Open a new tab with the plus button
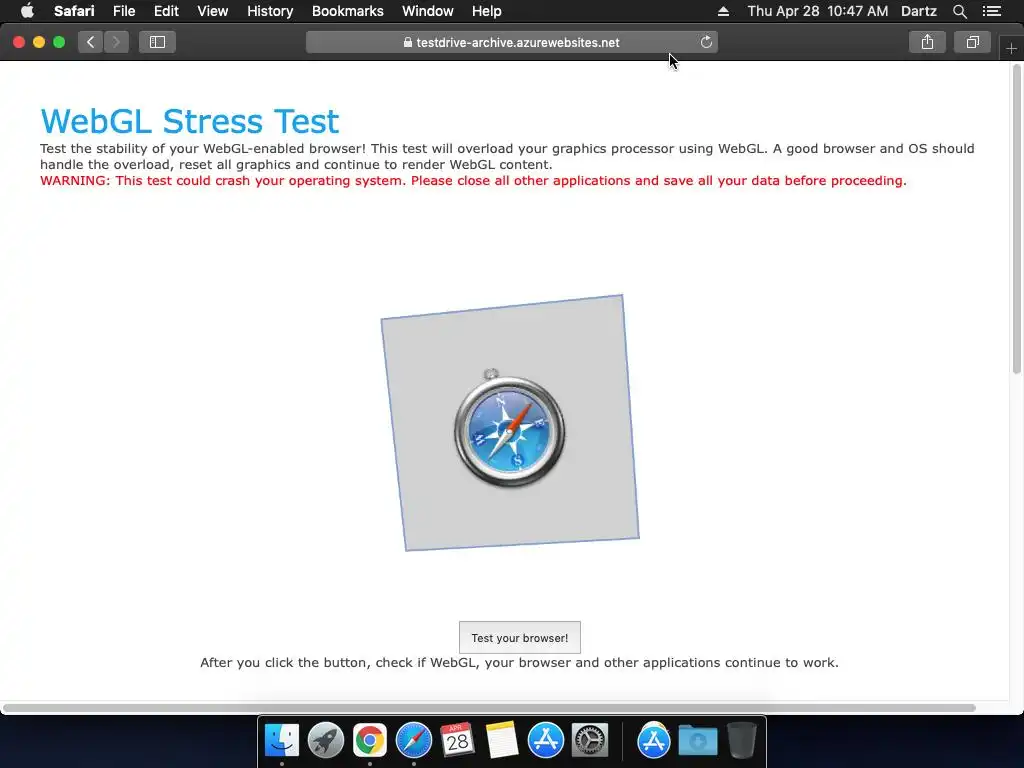Image resolution: width=1024 pixels, height=768 pixels. coord(1011,49)
